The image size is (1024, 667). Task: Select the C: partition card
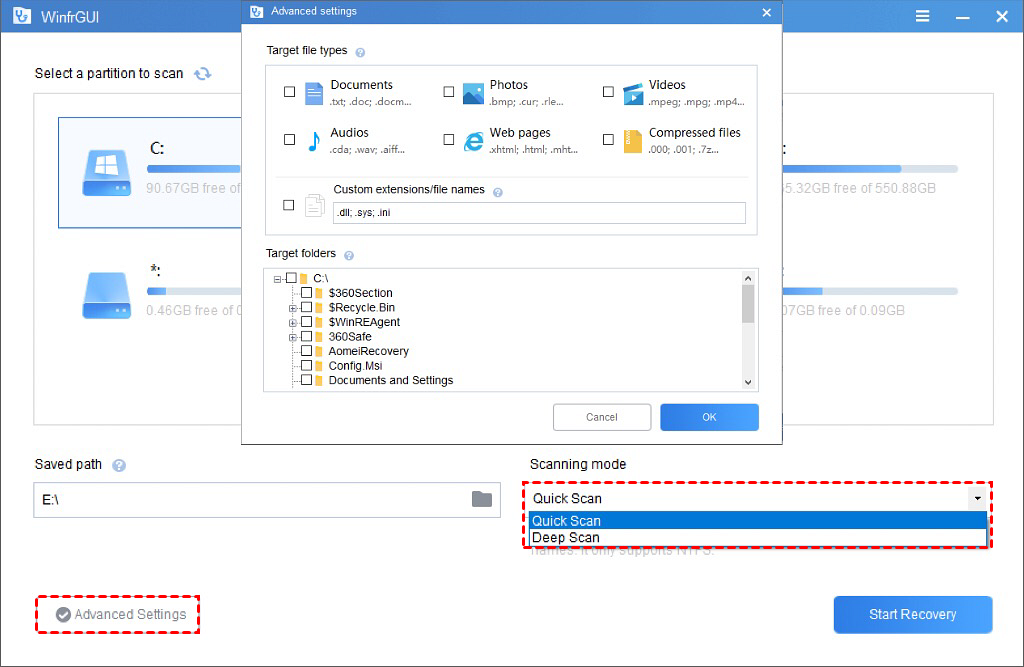pyautogui.click(x=150, y=173)
